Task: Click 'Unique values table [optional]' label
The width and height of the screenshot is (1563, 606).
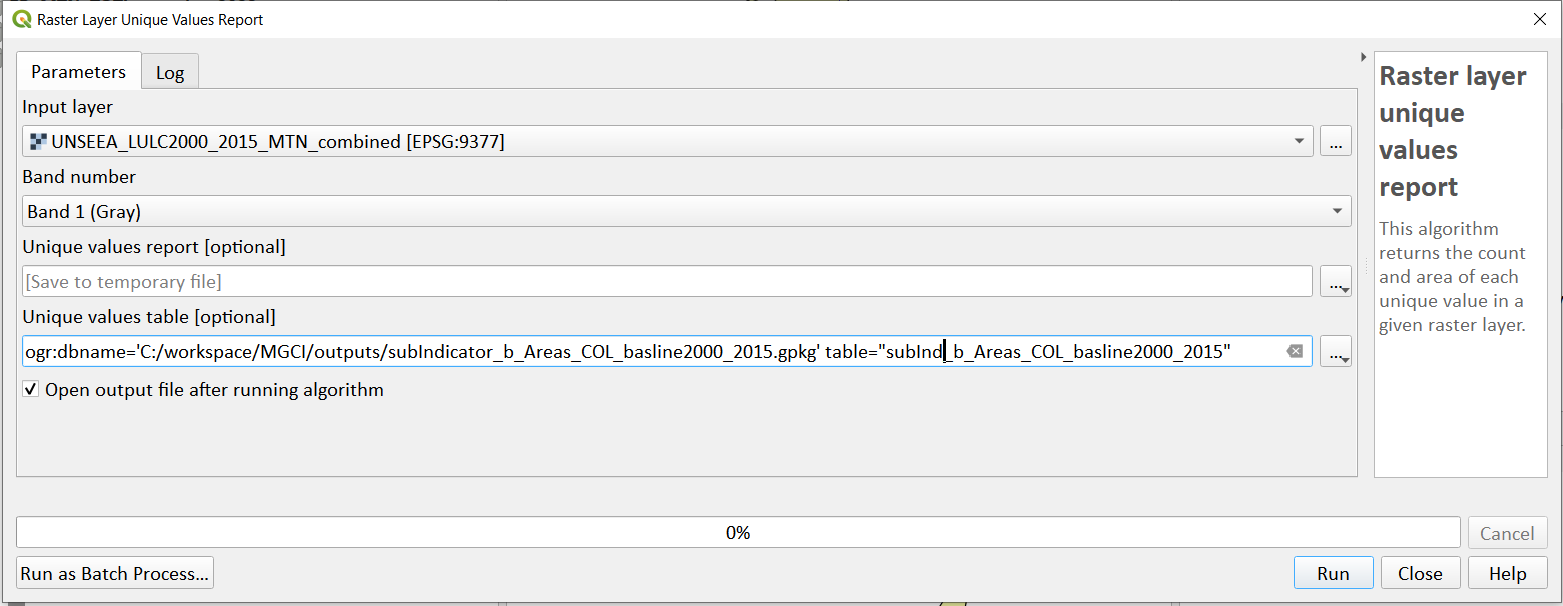Action: tap(149, 317)
